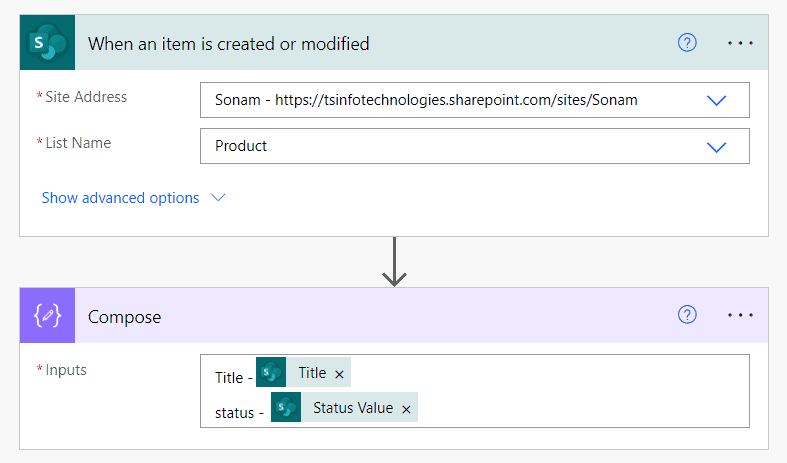Click the trigger title 'When an item is created or modified'
The image size is (787, 463).
click(229, 43)
